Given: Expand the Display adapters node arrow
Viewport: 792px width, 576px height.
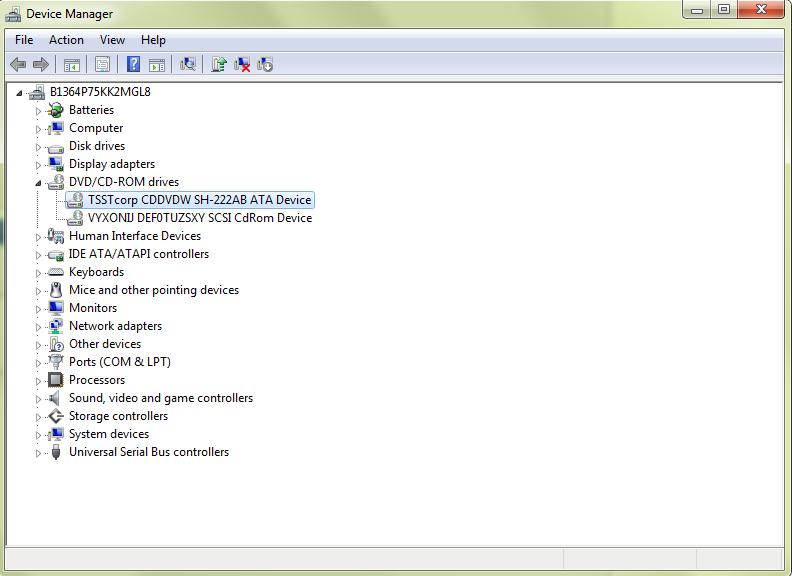Looking at the screenshot, I should click(38, 165).
